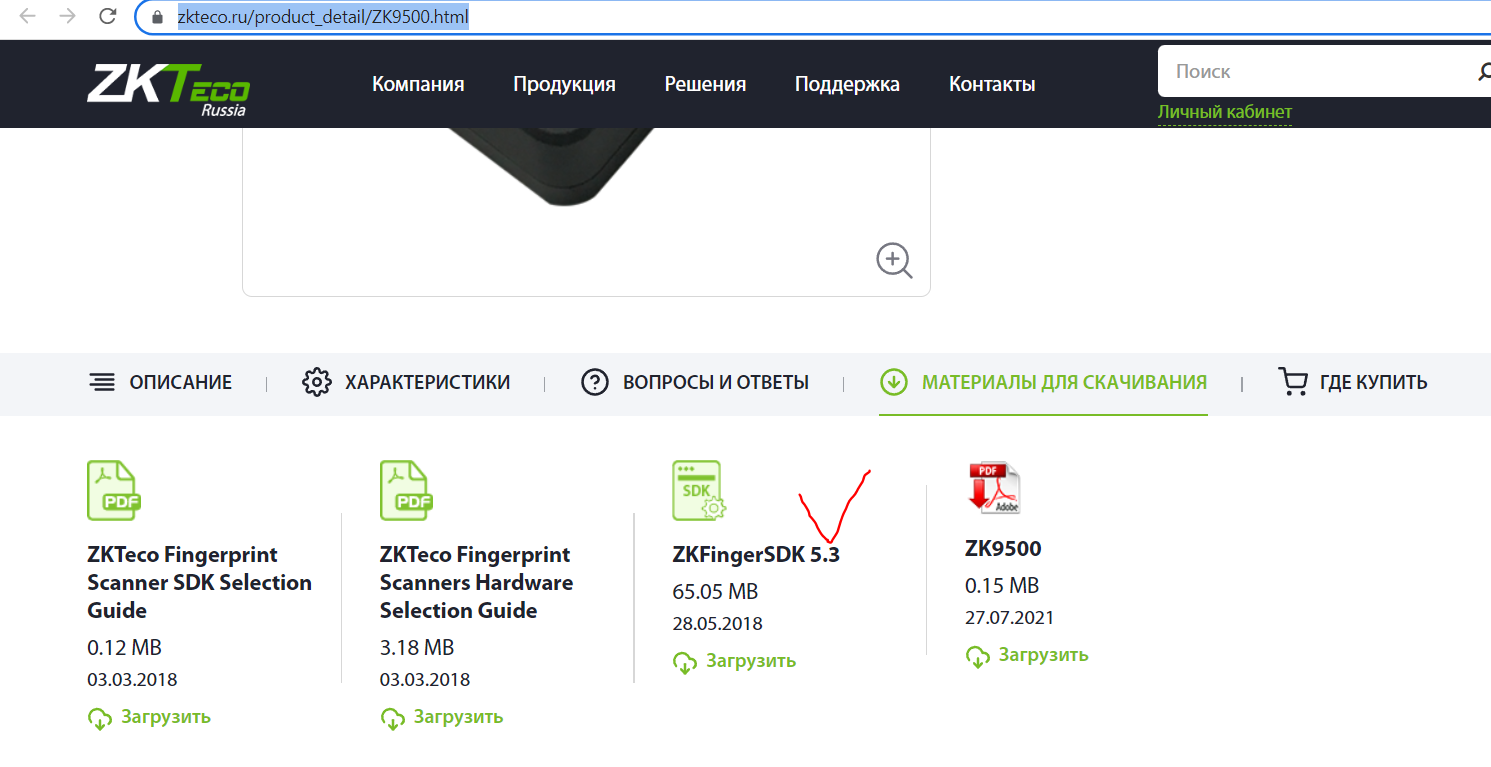
Task: Click download cloud icon under 65.05 MB file
Action: tap(684, 662)
